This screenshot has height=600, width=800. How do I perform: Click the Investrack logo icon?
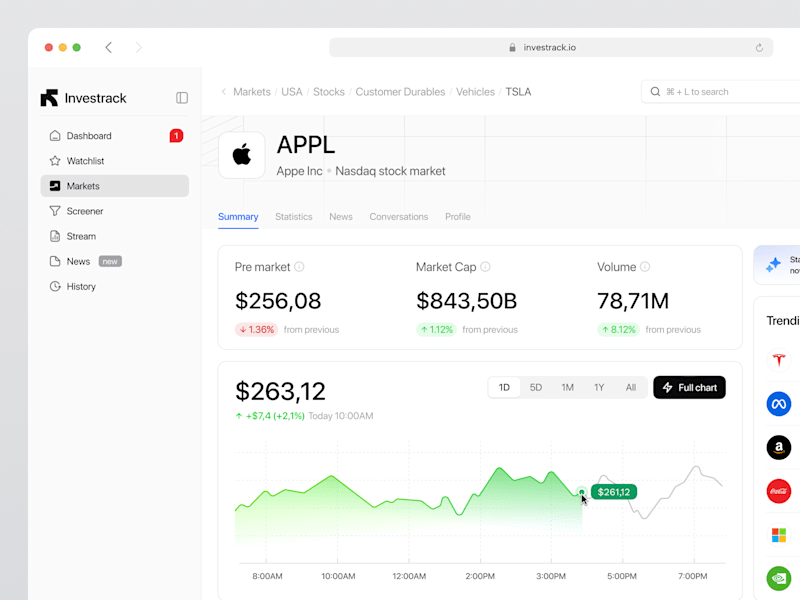(49, 98)
